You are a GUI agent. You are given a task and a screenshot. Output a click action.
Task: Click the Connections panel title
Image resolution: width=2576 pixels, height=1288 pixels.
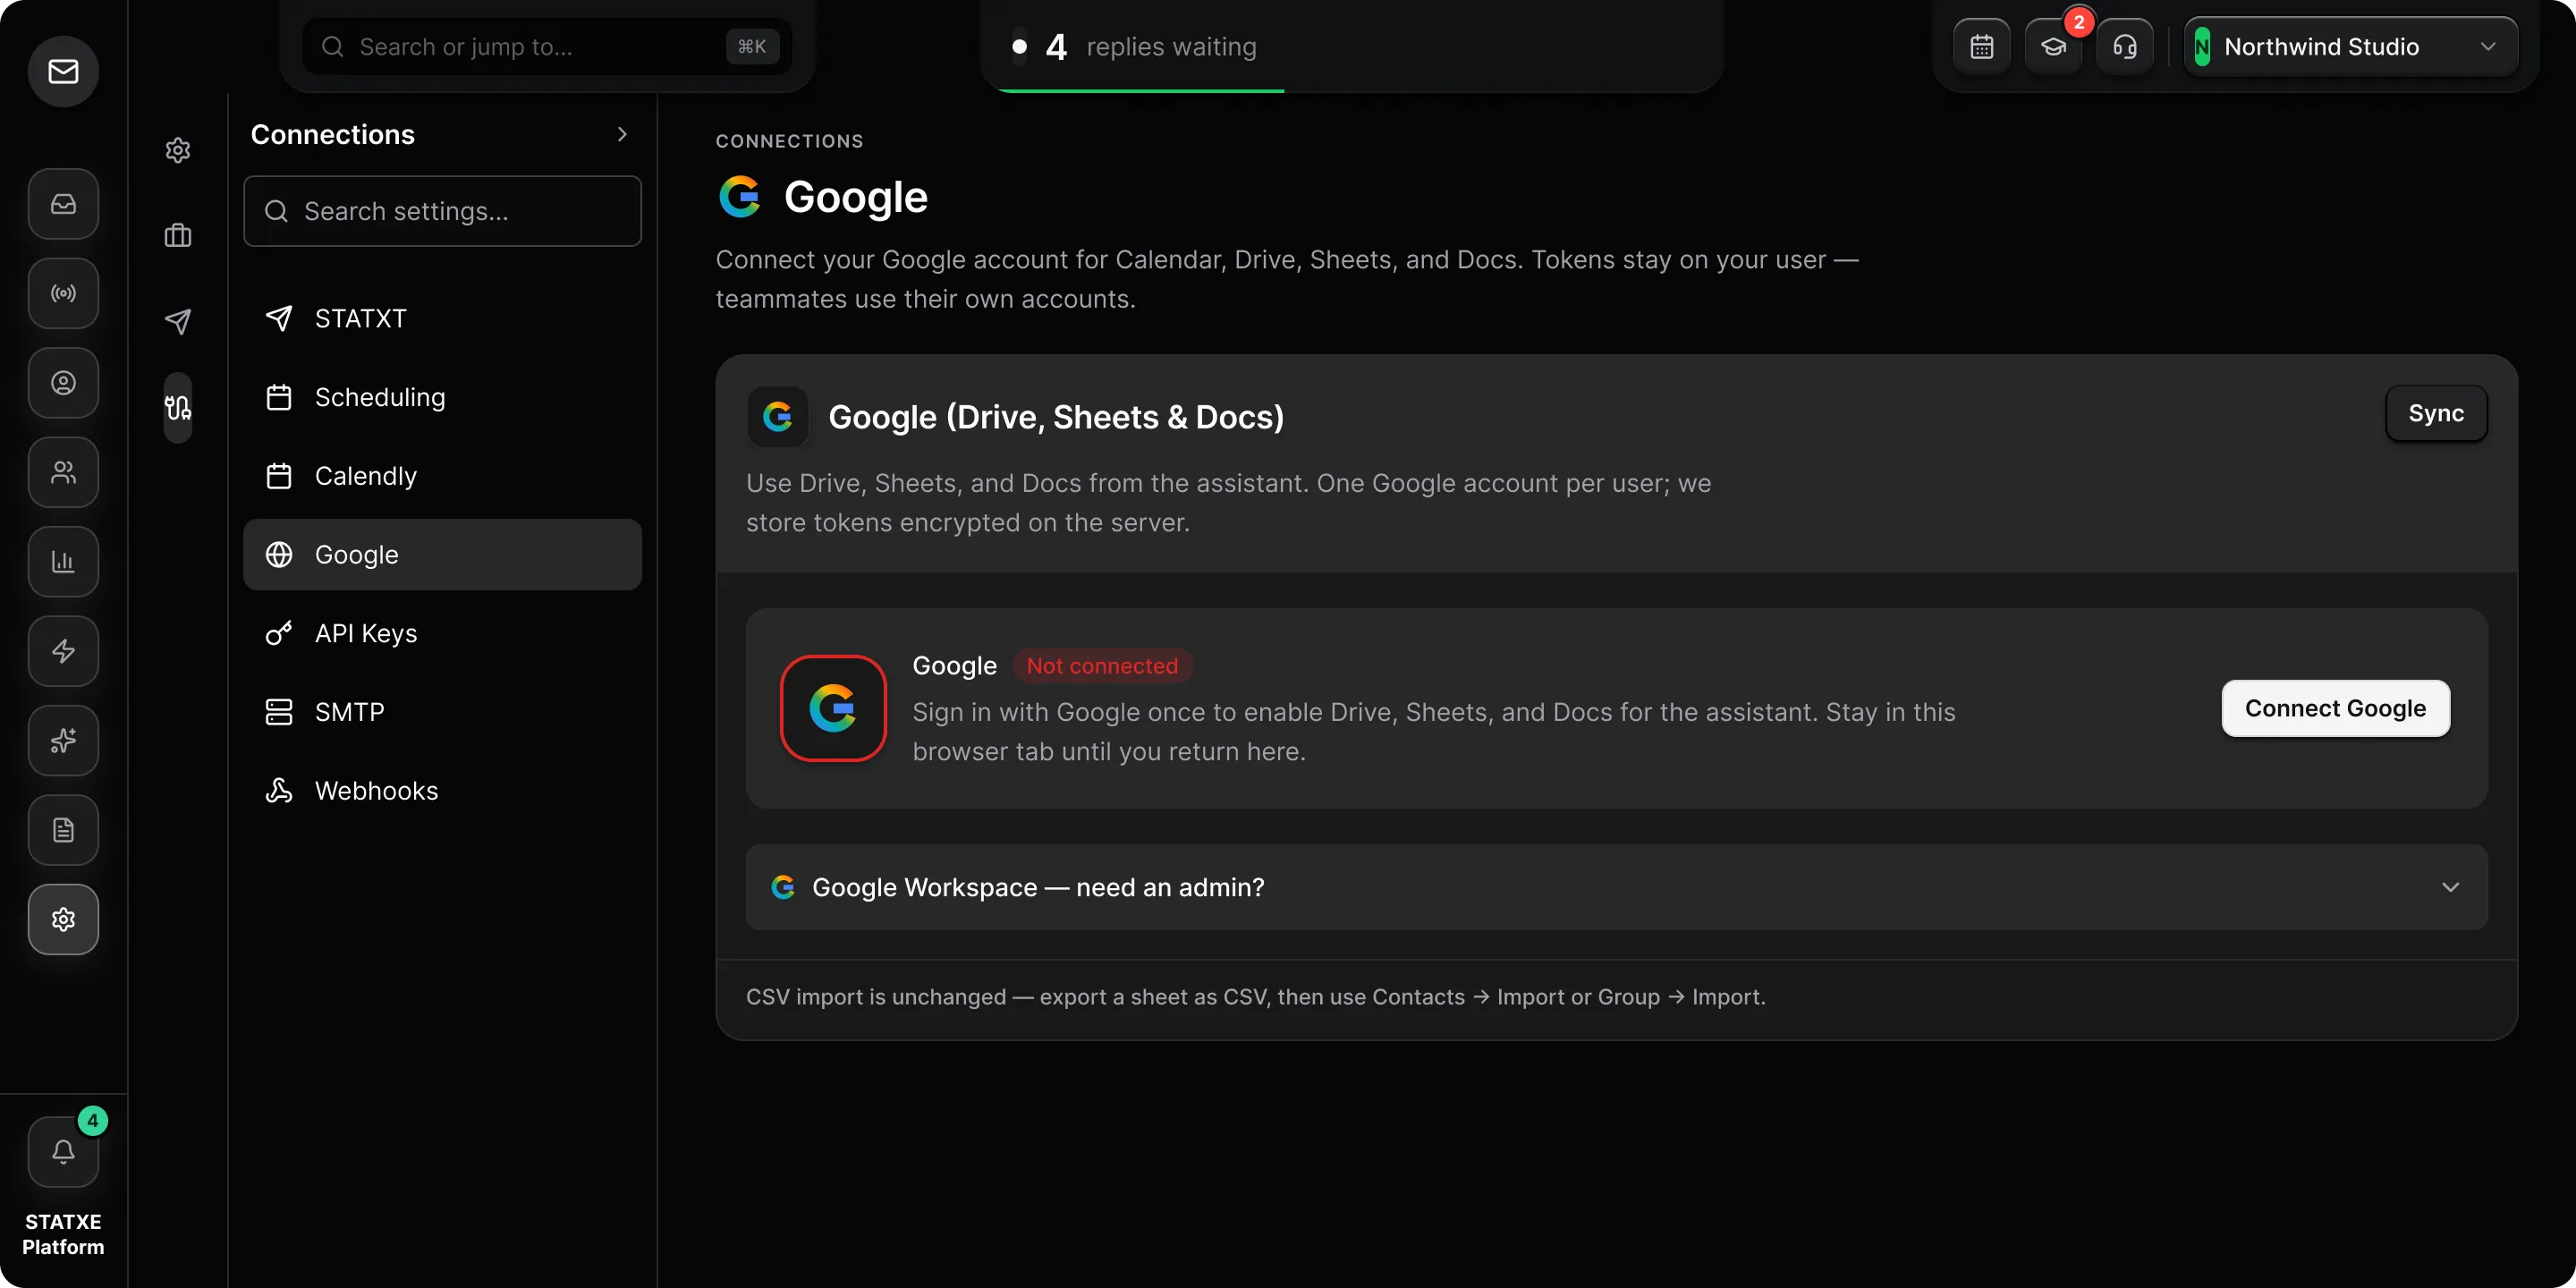pos(332,134)
